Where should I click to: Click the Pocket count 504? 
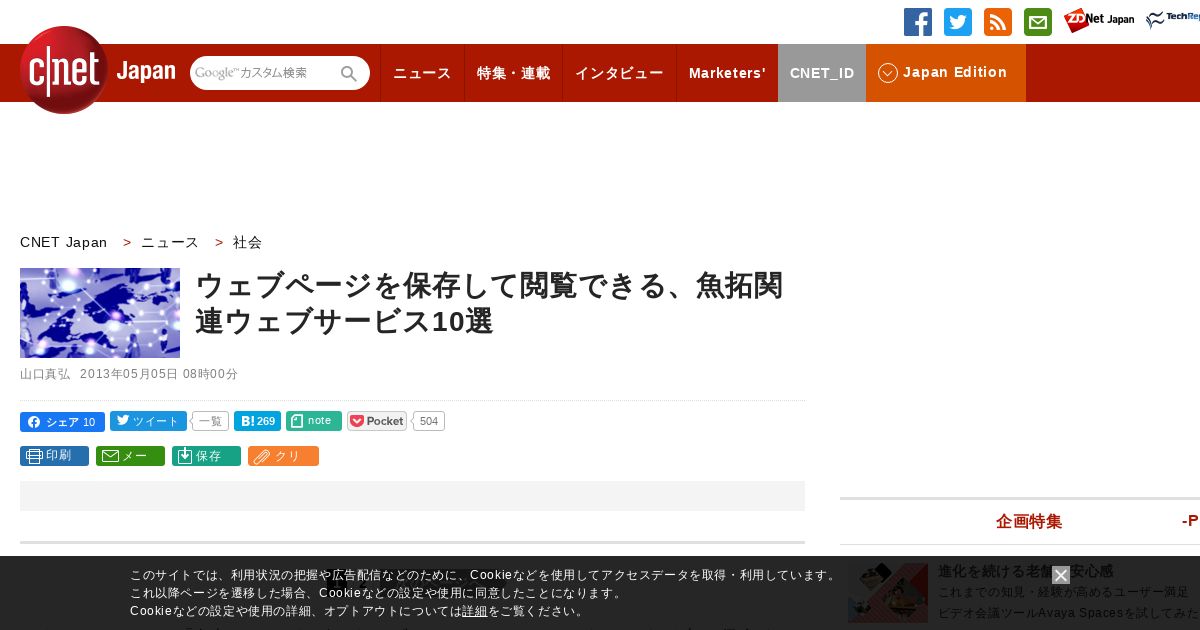coord(429,421)
